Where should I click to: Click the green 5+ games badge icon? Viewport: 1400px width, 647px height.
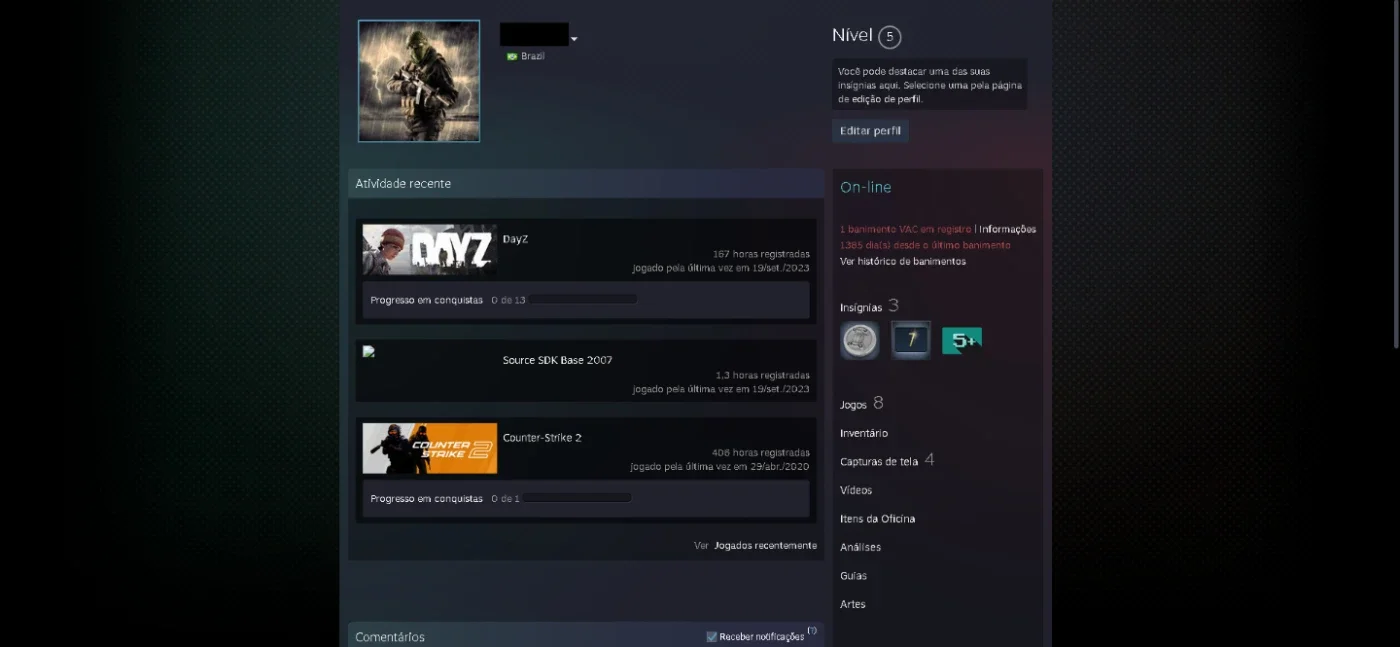(962, 340)
